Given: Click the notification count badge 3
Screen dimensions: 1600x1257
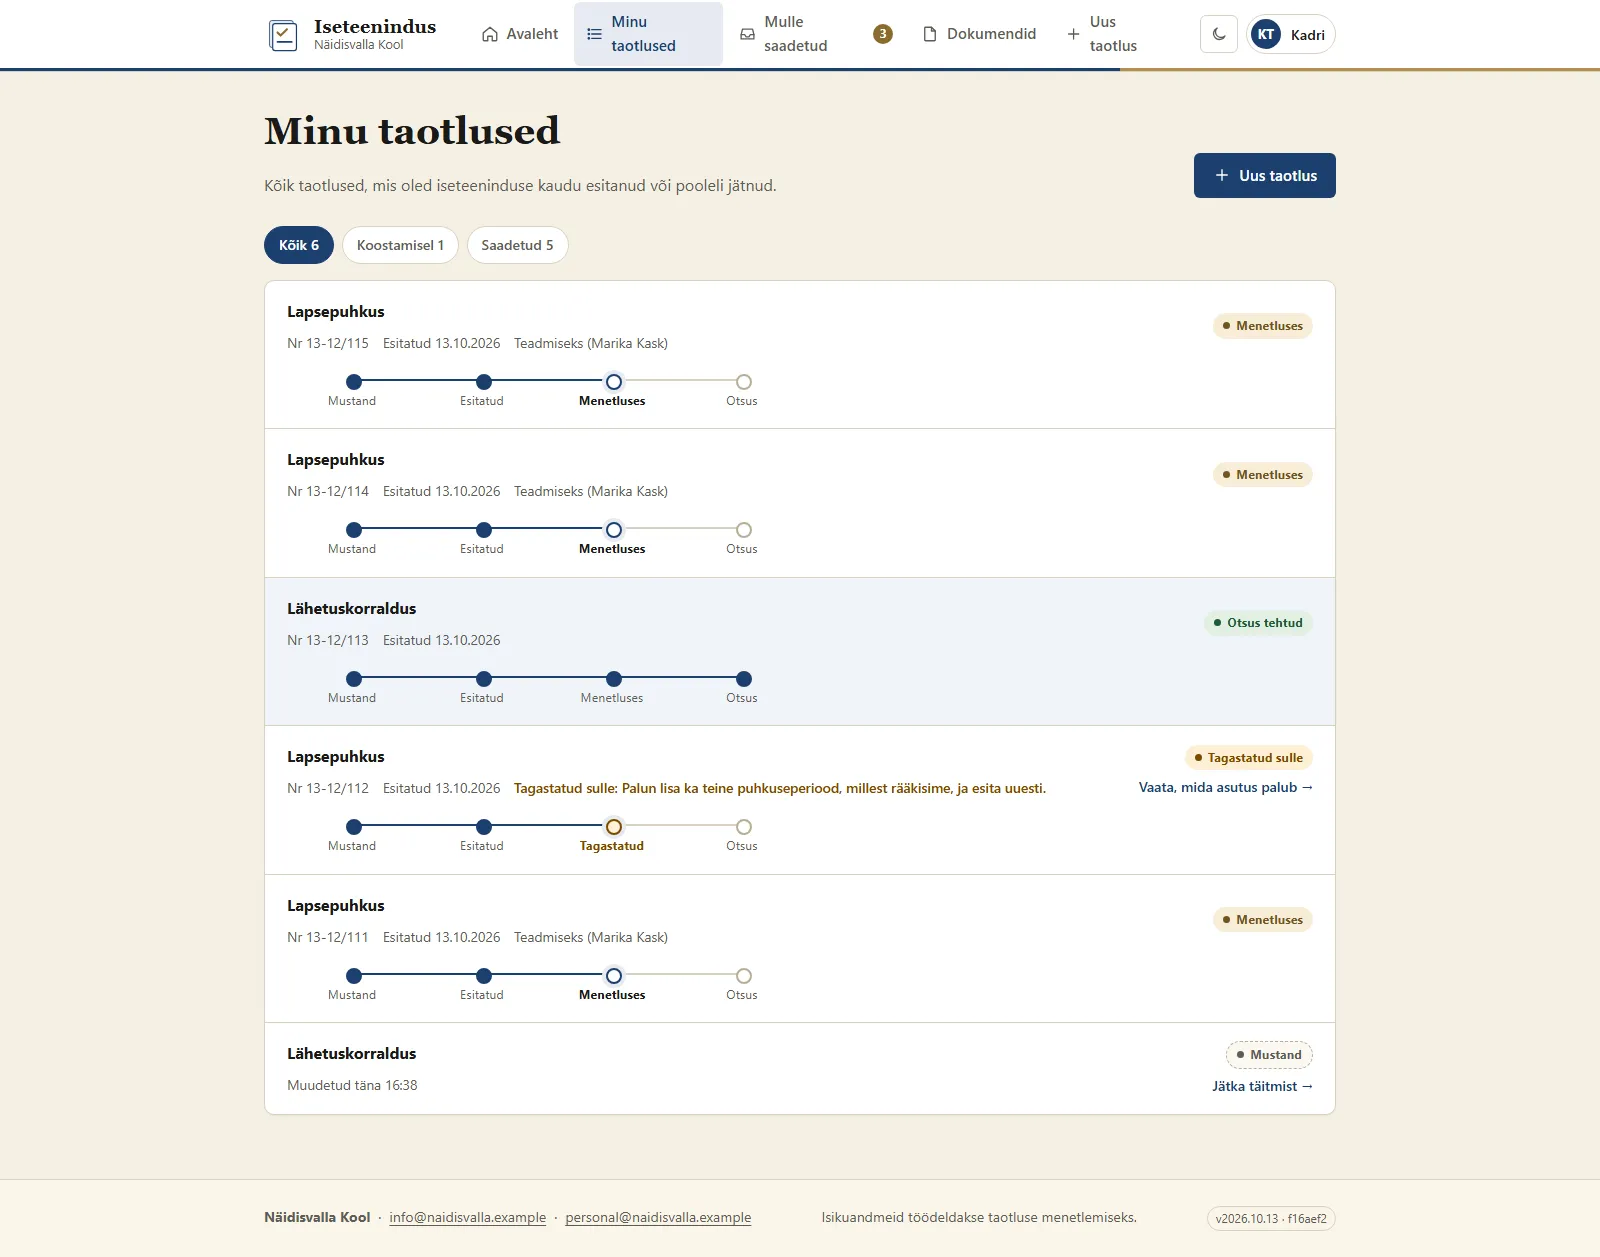Looking at the screenshot, I should [x=883, y=34].
